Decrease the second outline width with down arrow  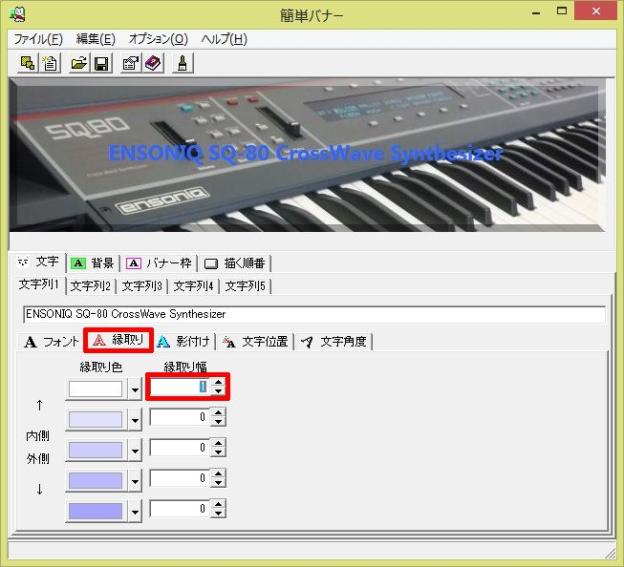click(x=218, y=422)
